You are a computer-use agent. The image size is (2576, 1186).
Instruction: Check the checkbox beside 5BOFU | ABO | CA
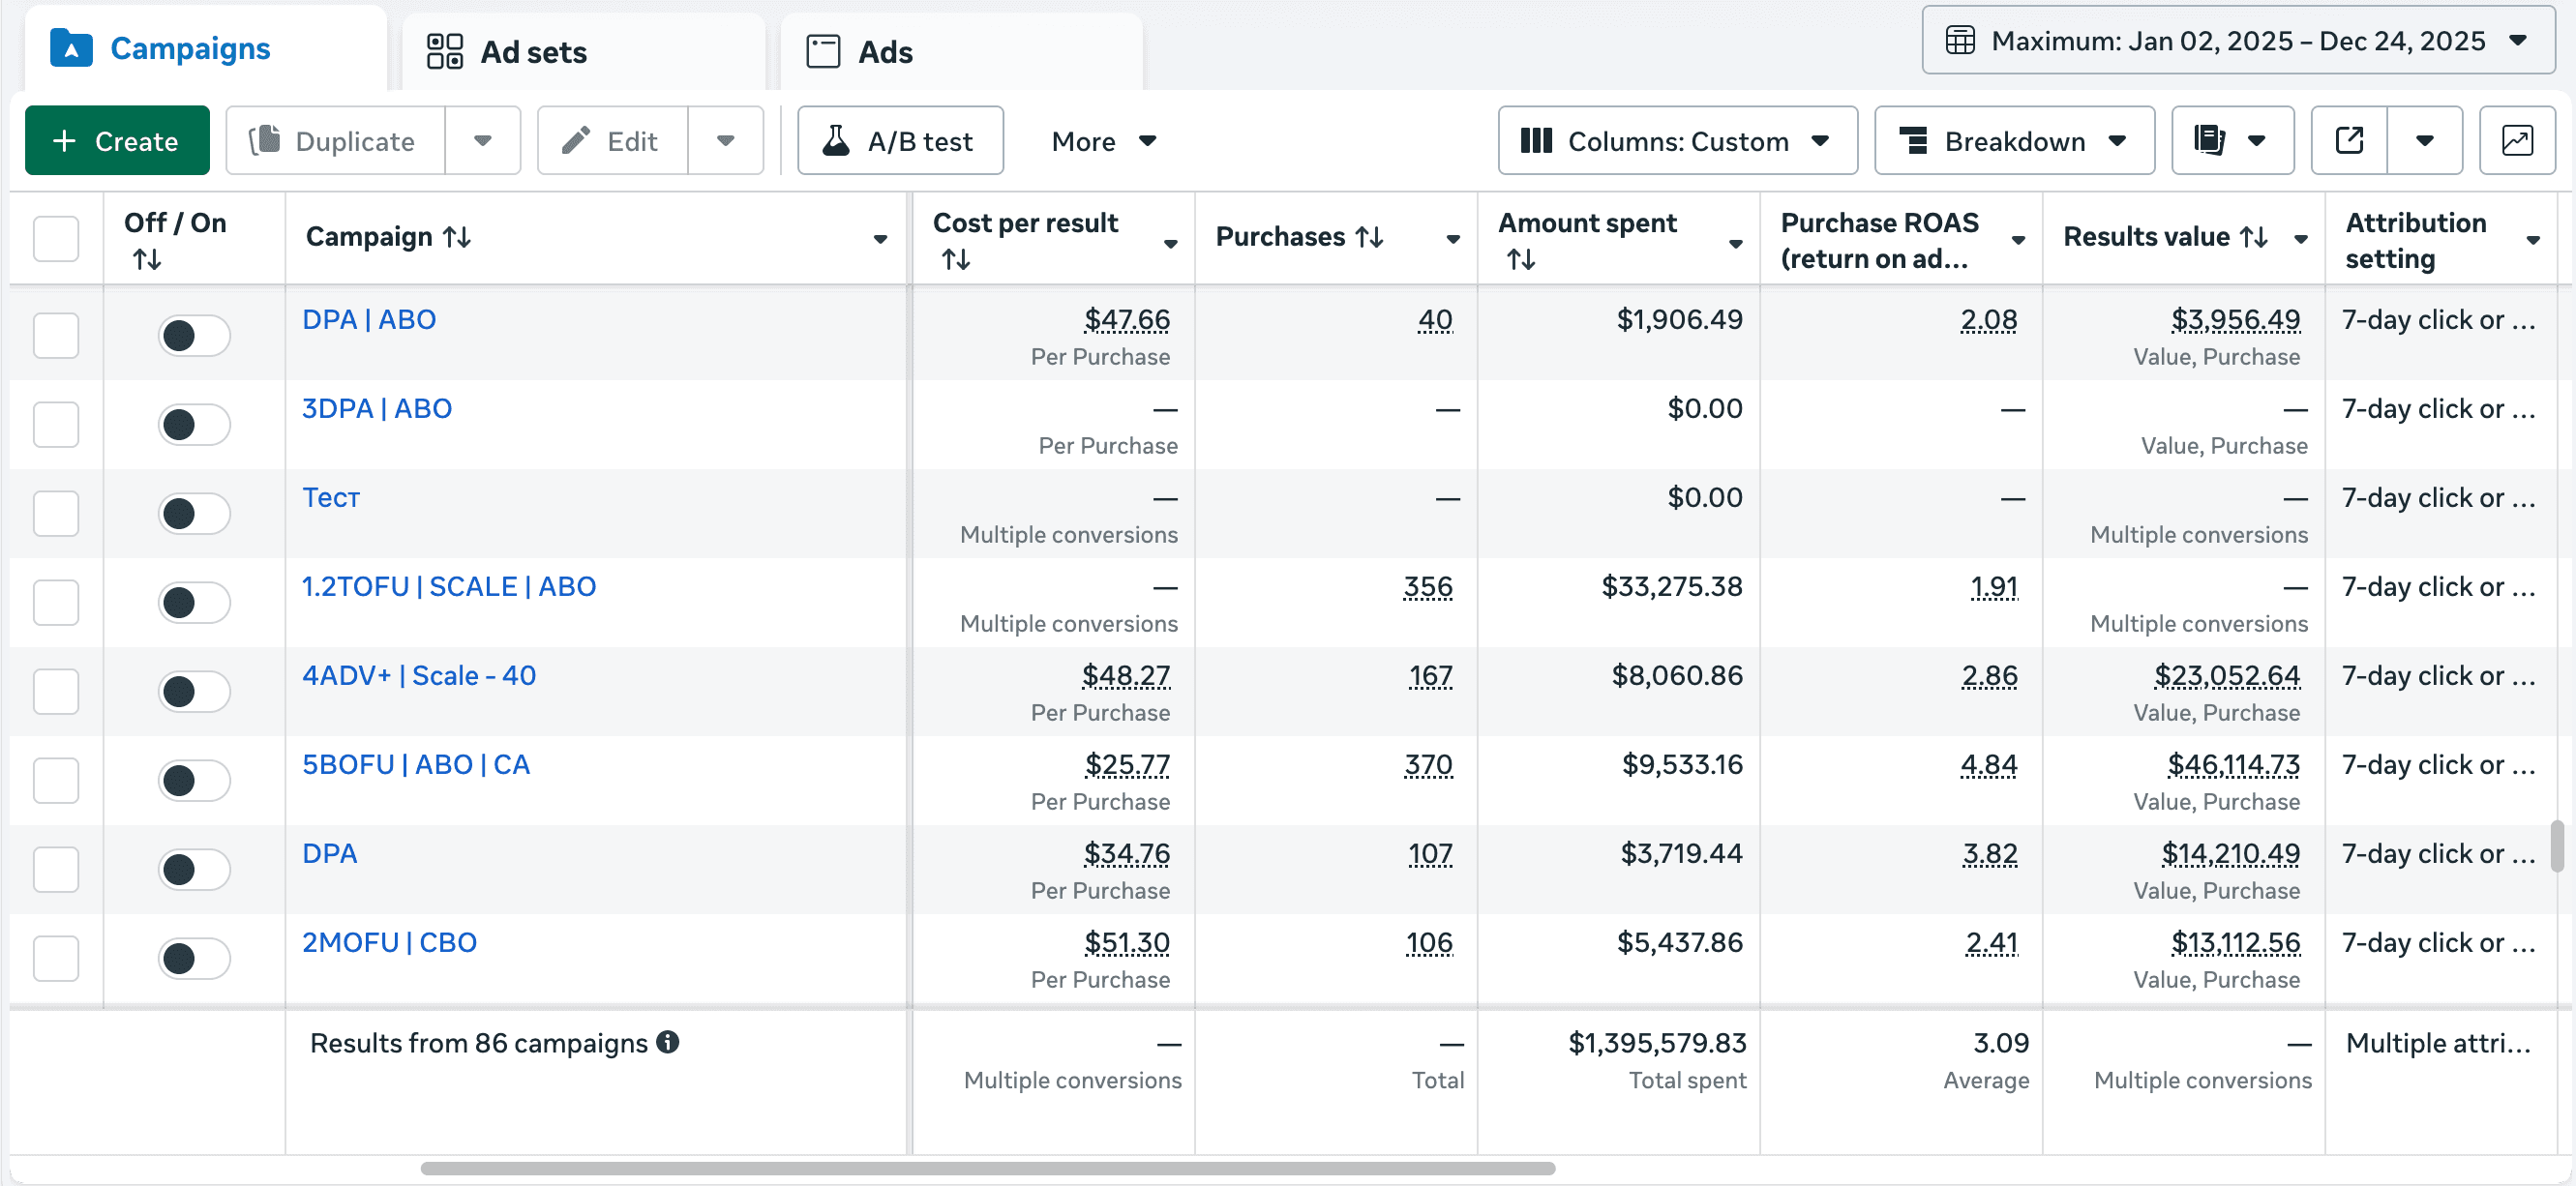[x=56, y=780]
